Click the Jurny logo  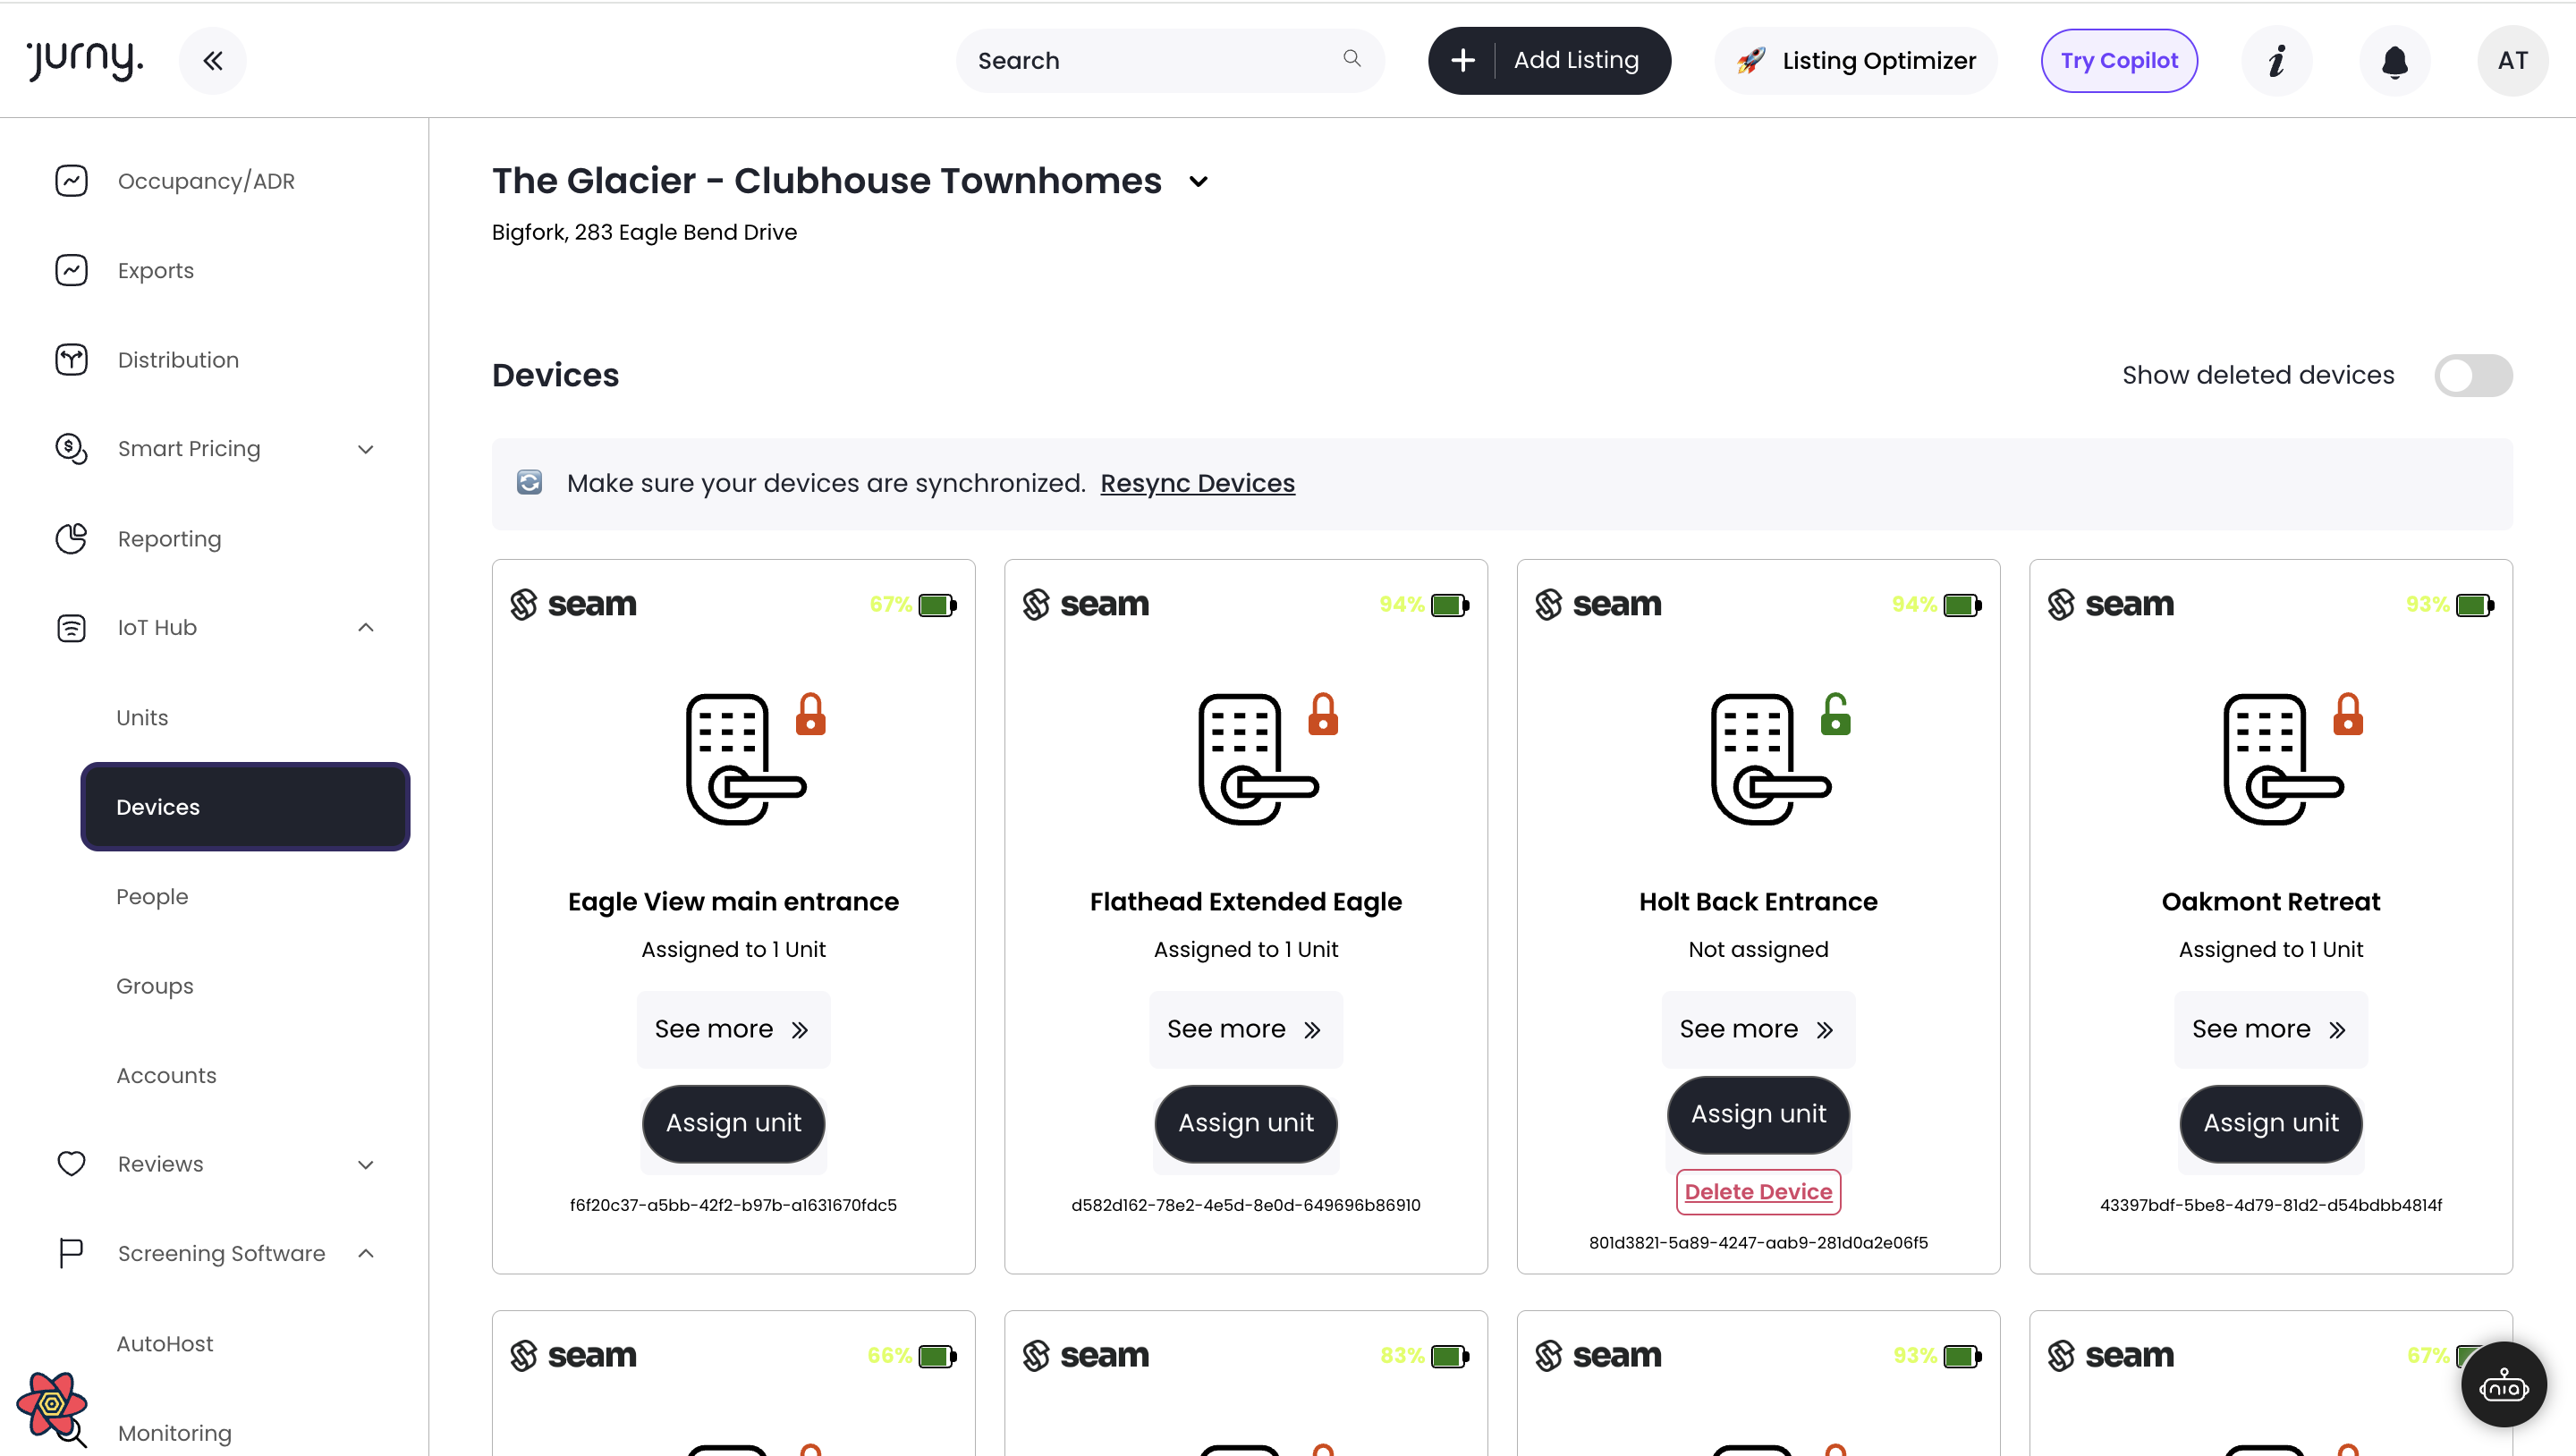(x=85, y=60)
